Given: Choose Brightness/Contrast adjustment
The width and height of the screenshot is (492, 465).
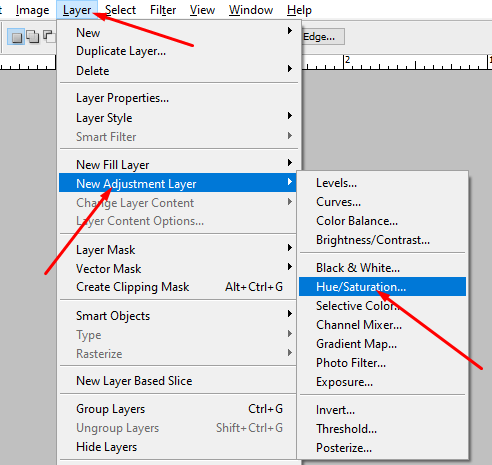Looking at the screenshot, I should pos(382,240).
